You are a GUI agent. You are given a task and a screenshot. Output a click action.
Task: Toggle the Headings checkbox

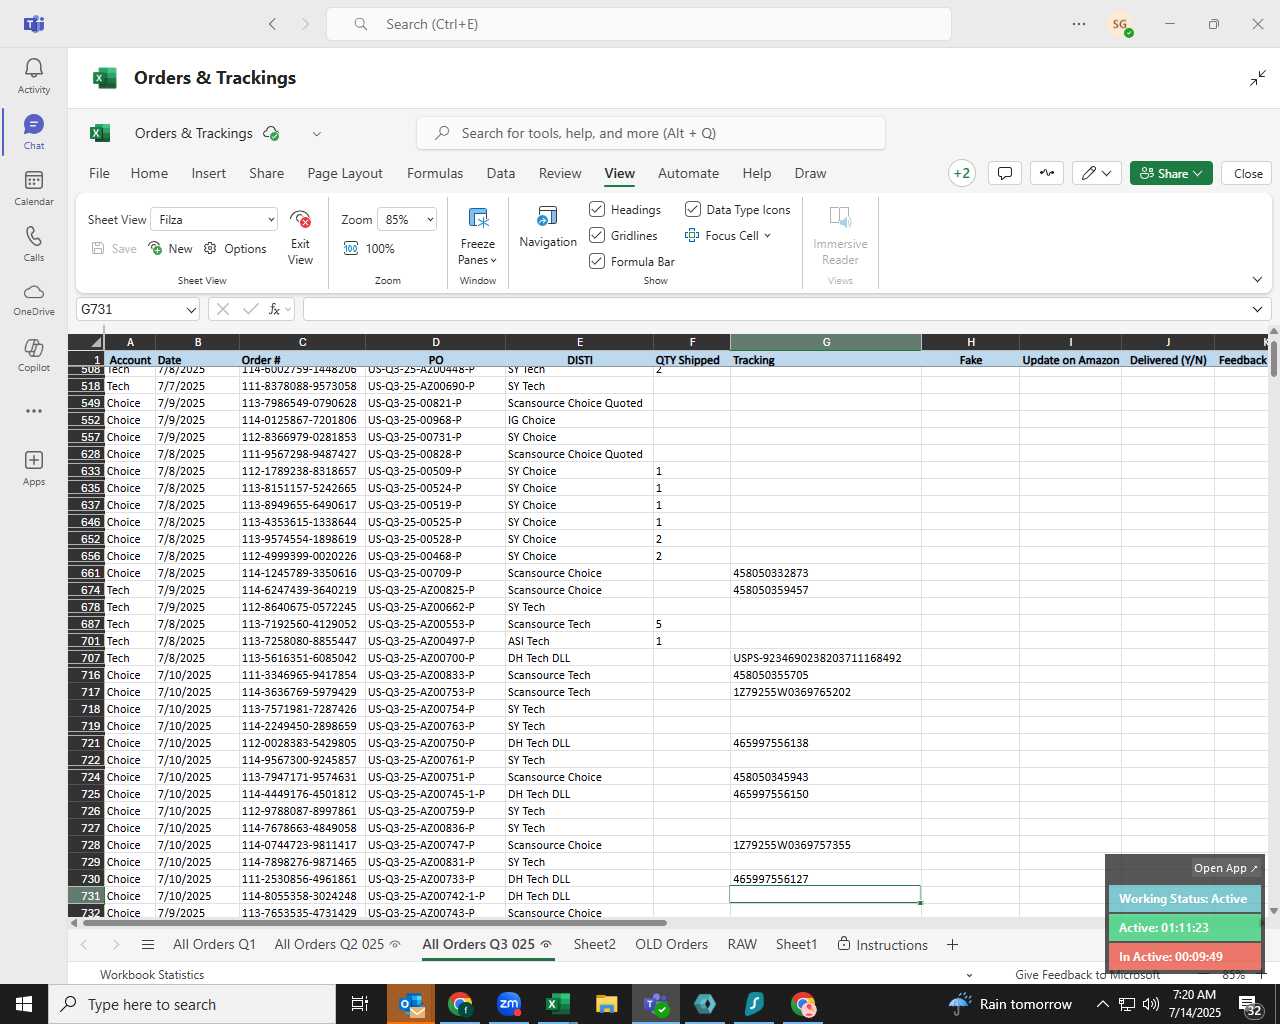(597, 209)
